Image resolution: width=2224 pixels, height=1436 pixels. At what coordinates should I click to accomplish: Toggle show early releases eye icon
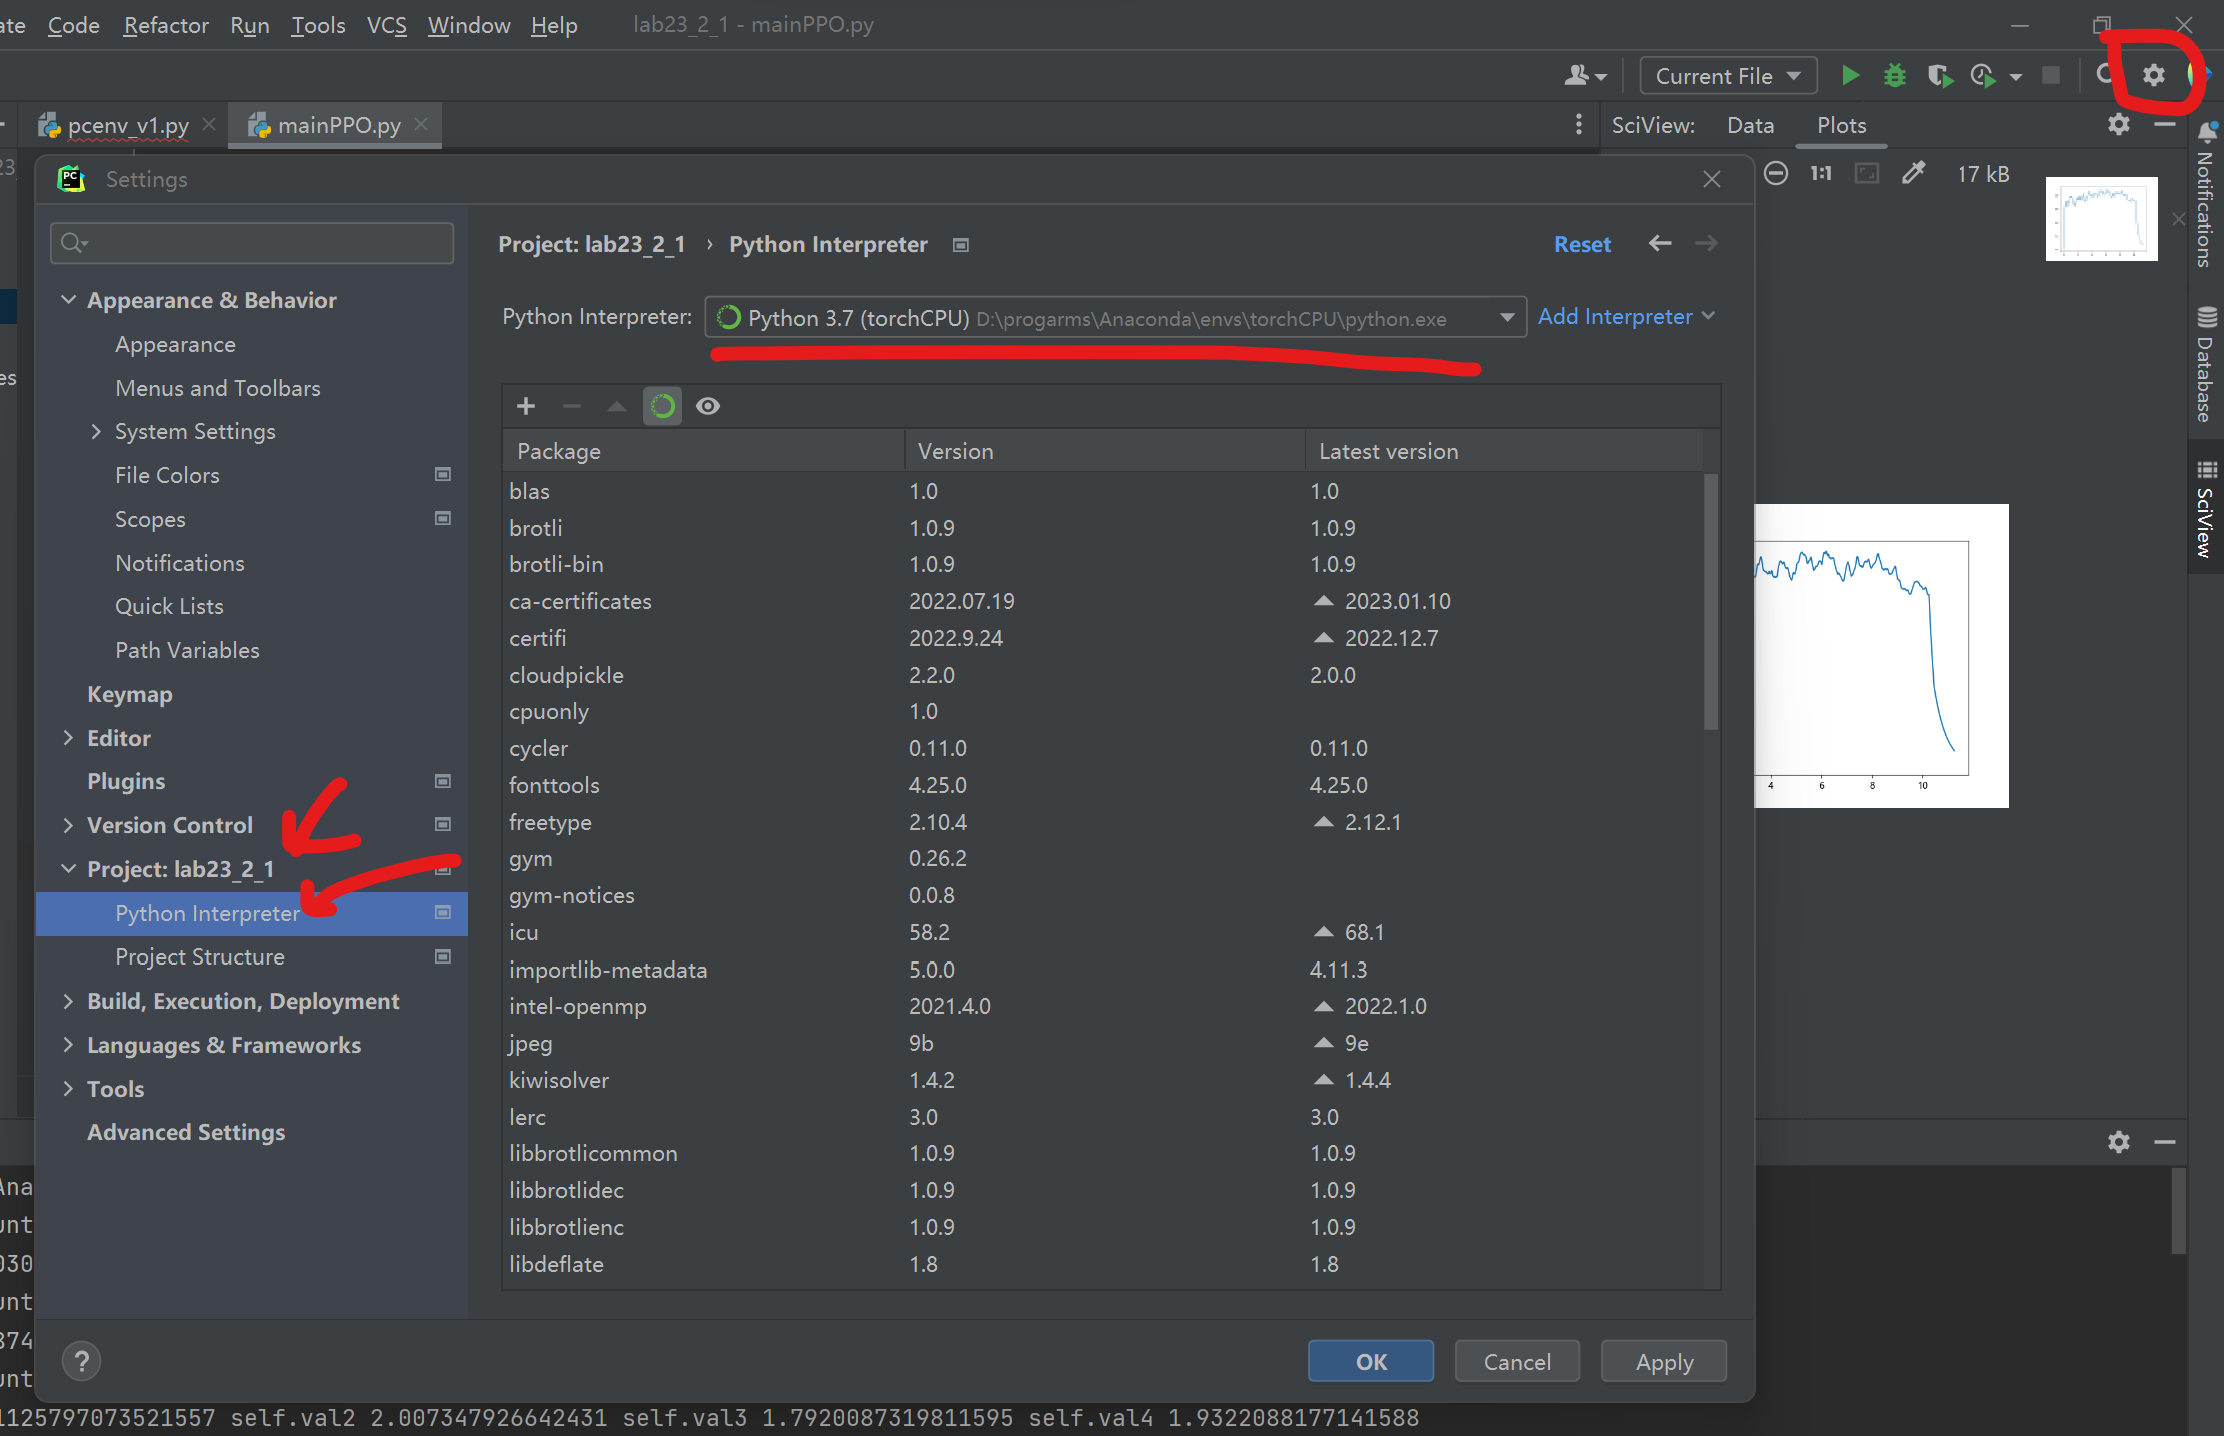[x=708, y=406]
